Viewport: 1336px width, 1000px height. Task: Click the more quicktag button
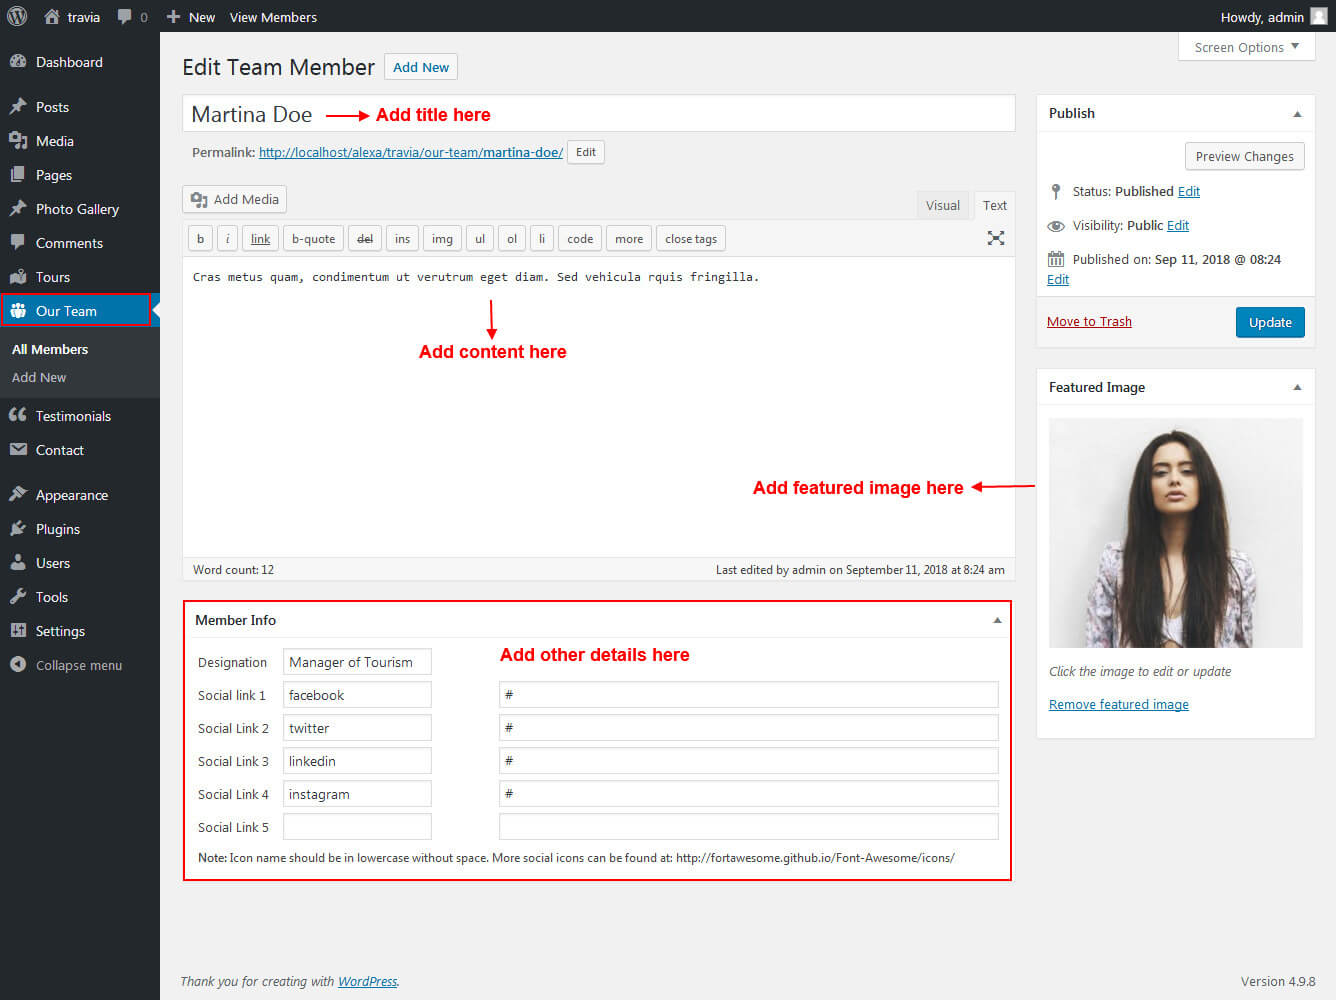point(629,238)
